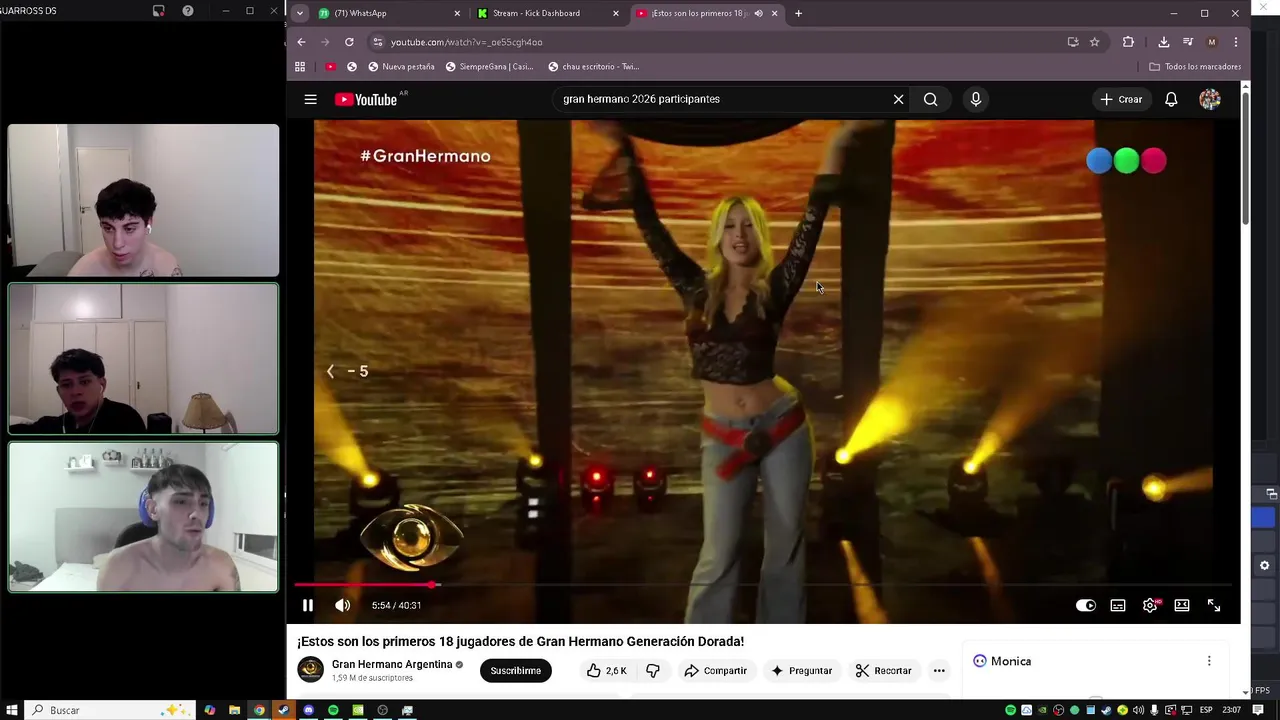This screenshot has width=1280, height=720.
Task: Open Chrome three-dot menu
Action: point(1236,42)
